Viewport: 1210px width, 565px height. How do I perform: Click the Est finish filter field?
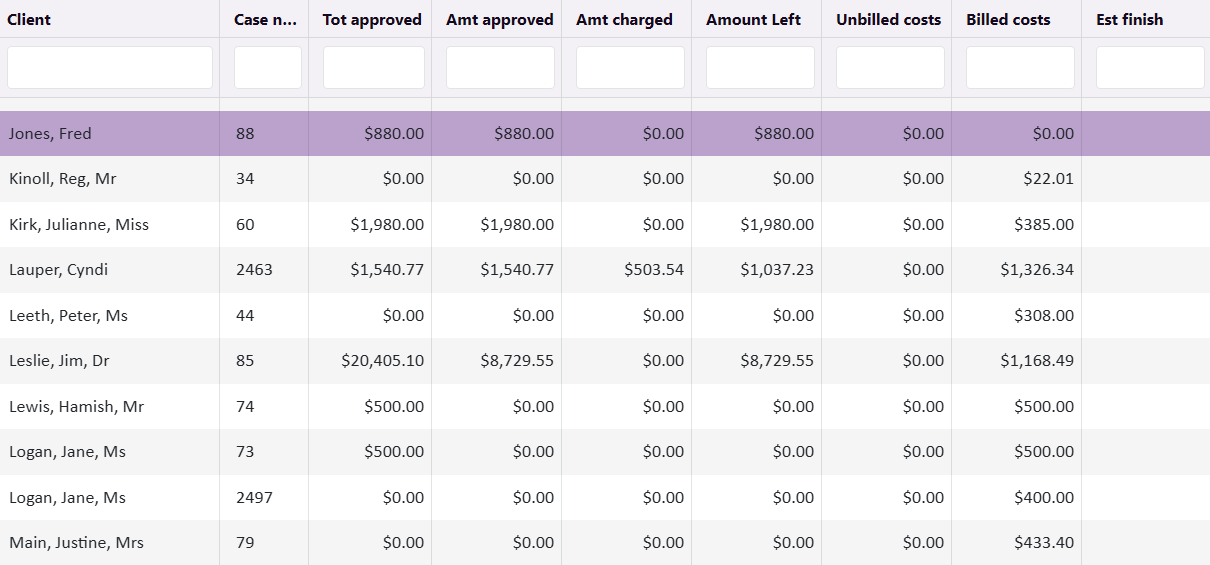tap(1150, 67)
